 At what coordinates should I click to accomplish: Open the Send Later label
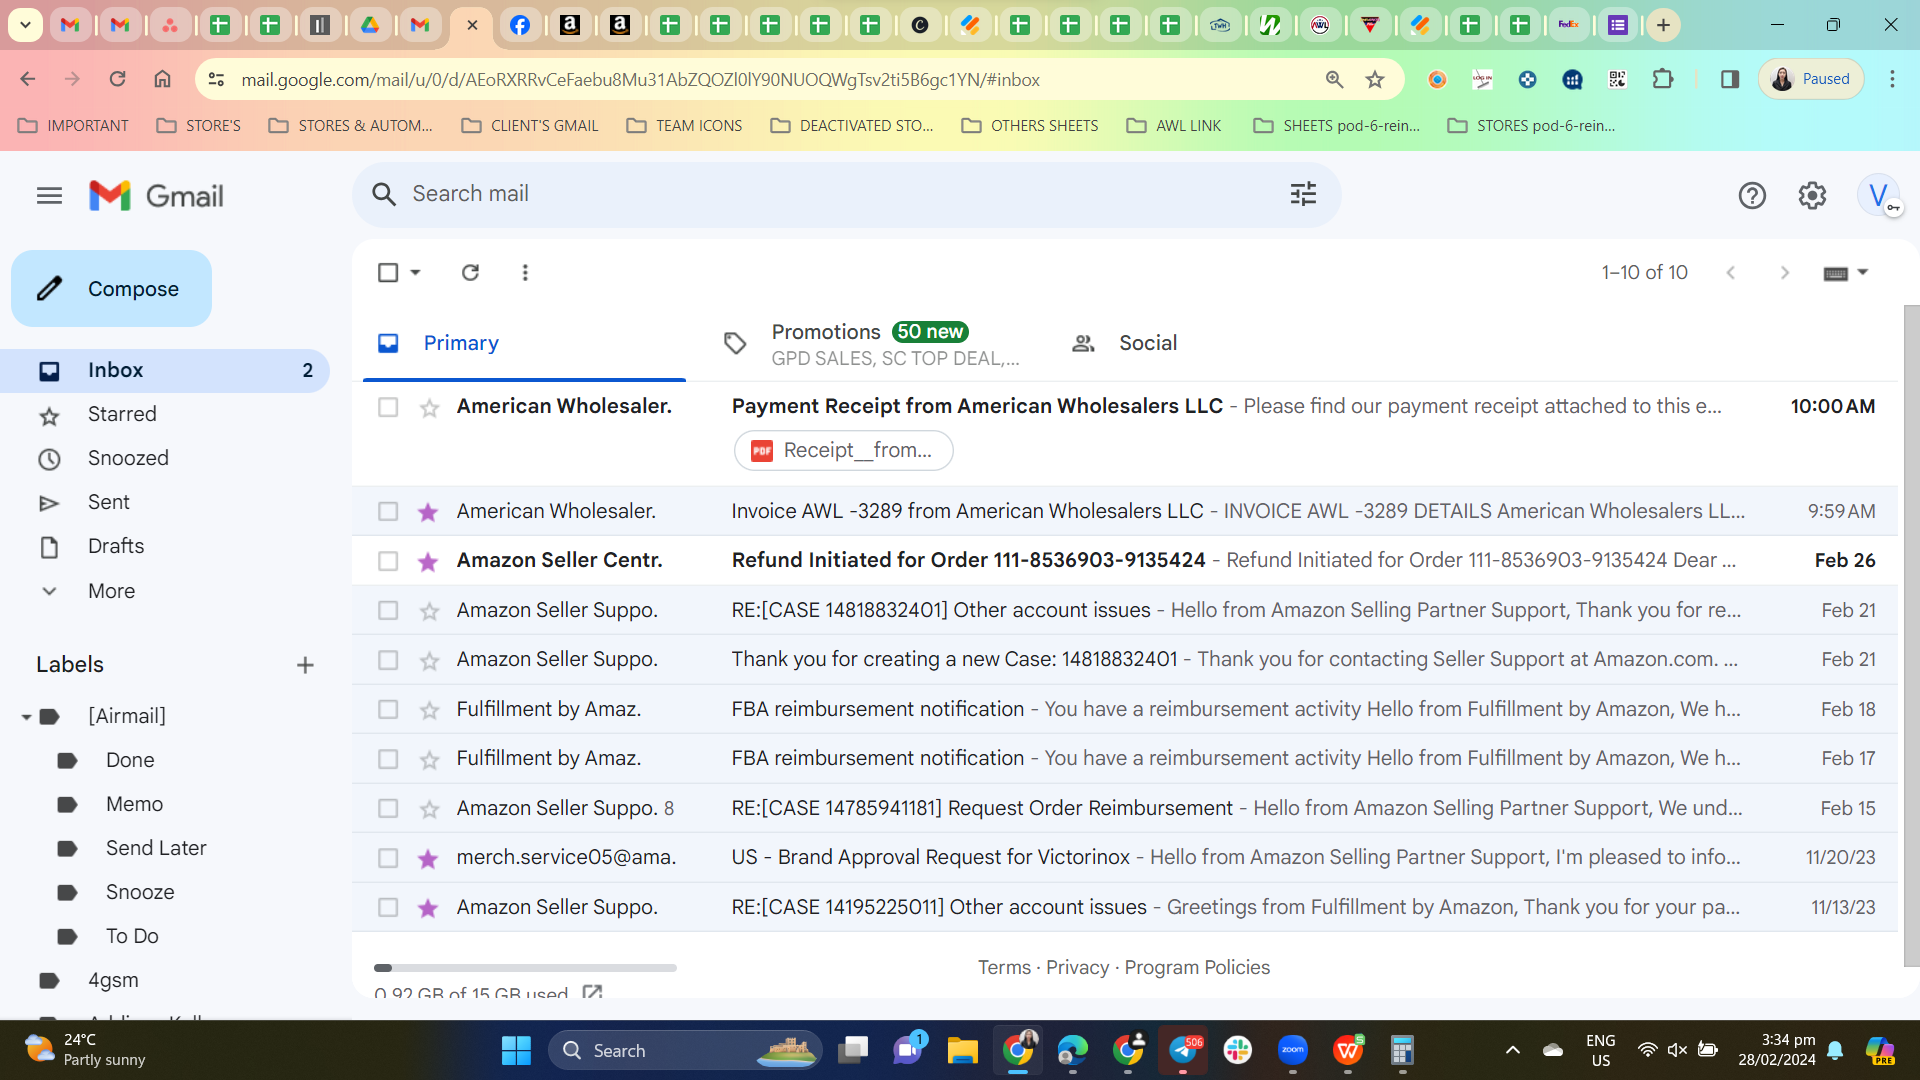coord(156,849)
